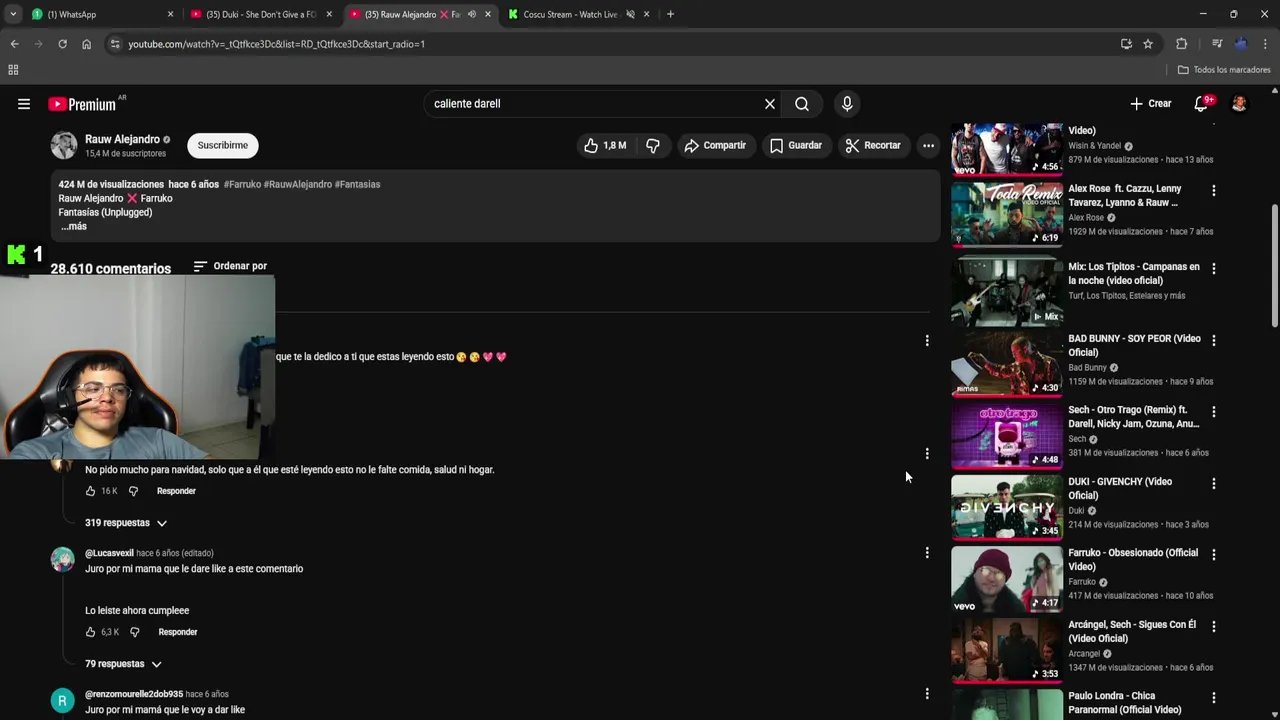This screenshot has width=1280, height=720.
Task: Open Rauw Alejandro channel name
Action: 122,139
